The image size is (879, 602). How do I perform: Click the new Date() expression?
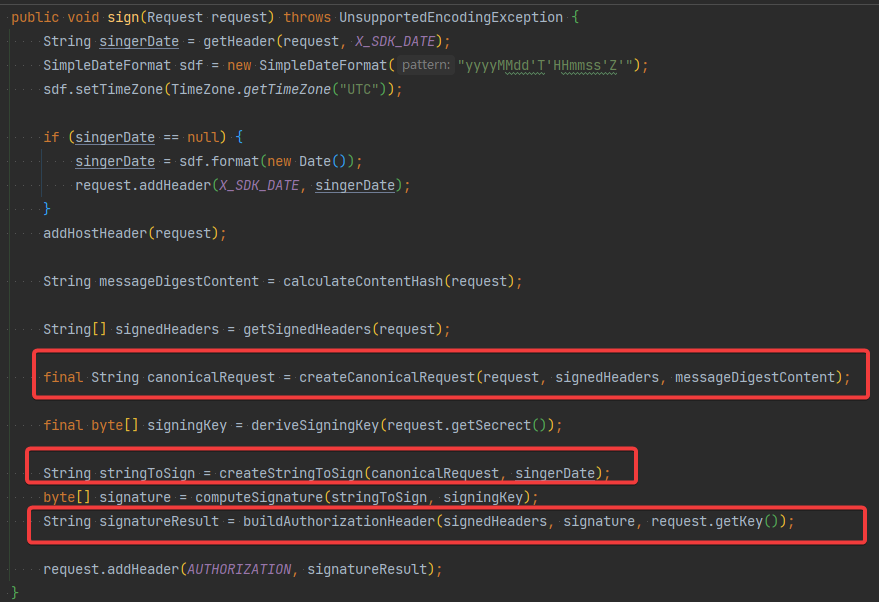point(307,161)
